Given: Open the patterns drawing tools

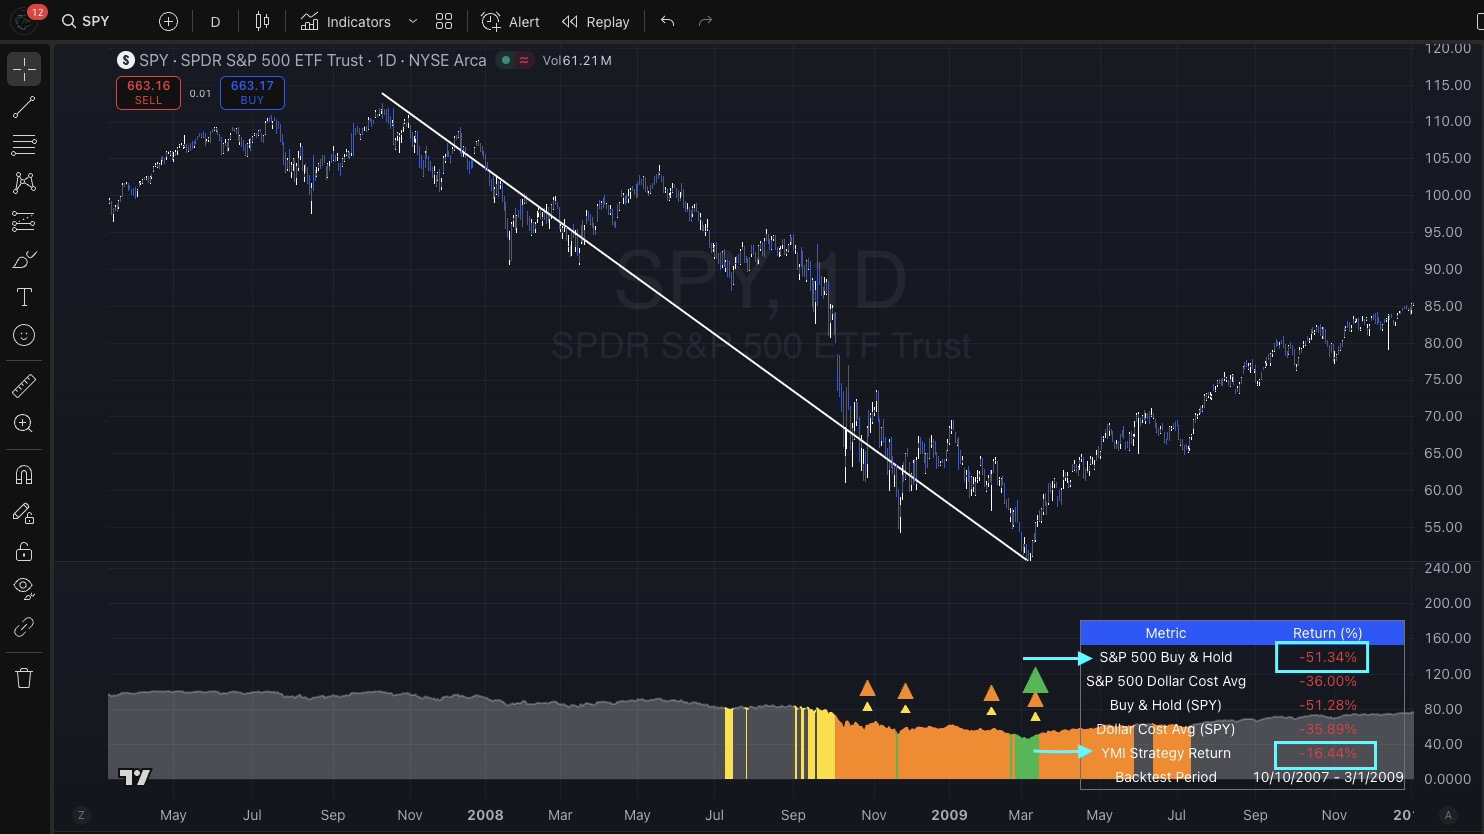Looking at the screenshot, I should (x=24, y=183).
